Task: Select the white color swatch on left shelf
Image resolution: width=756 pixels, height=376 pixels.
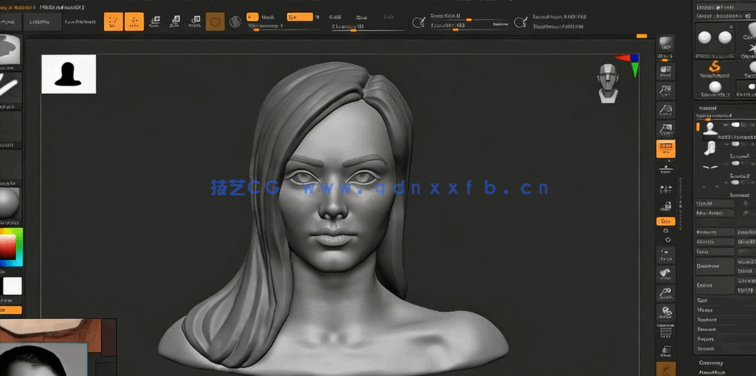Action: click(12, 286)
